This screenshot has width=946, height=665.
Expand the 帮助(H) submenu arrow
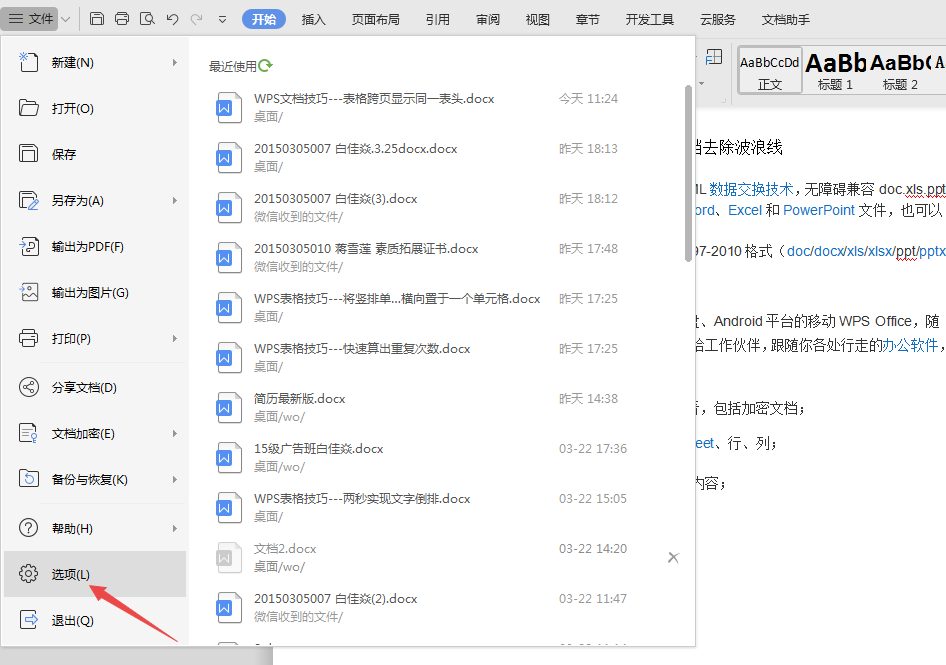coord(174,528)
